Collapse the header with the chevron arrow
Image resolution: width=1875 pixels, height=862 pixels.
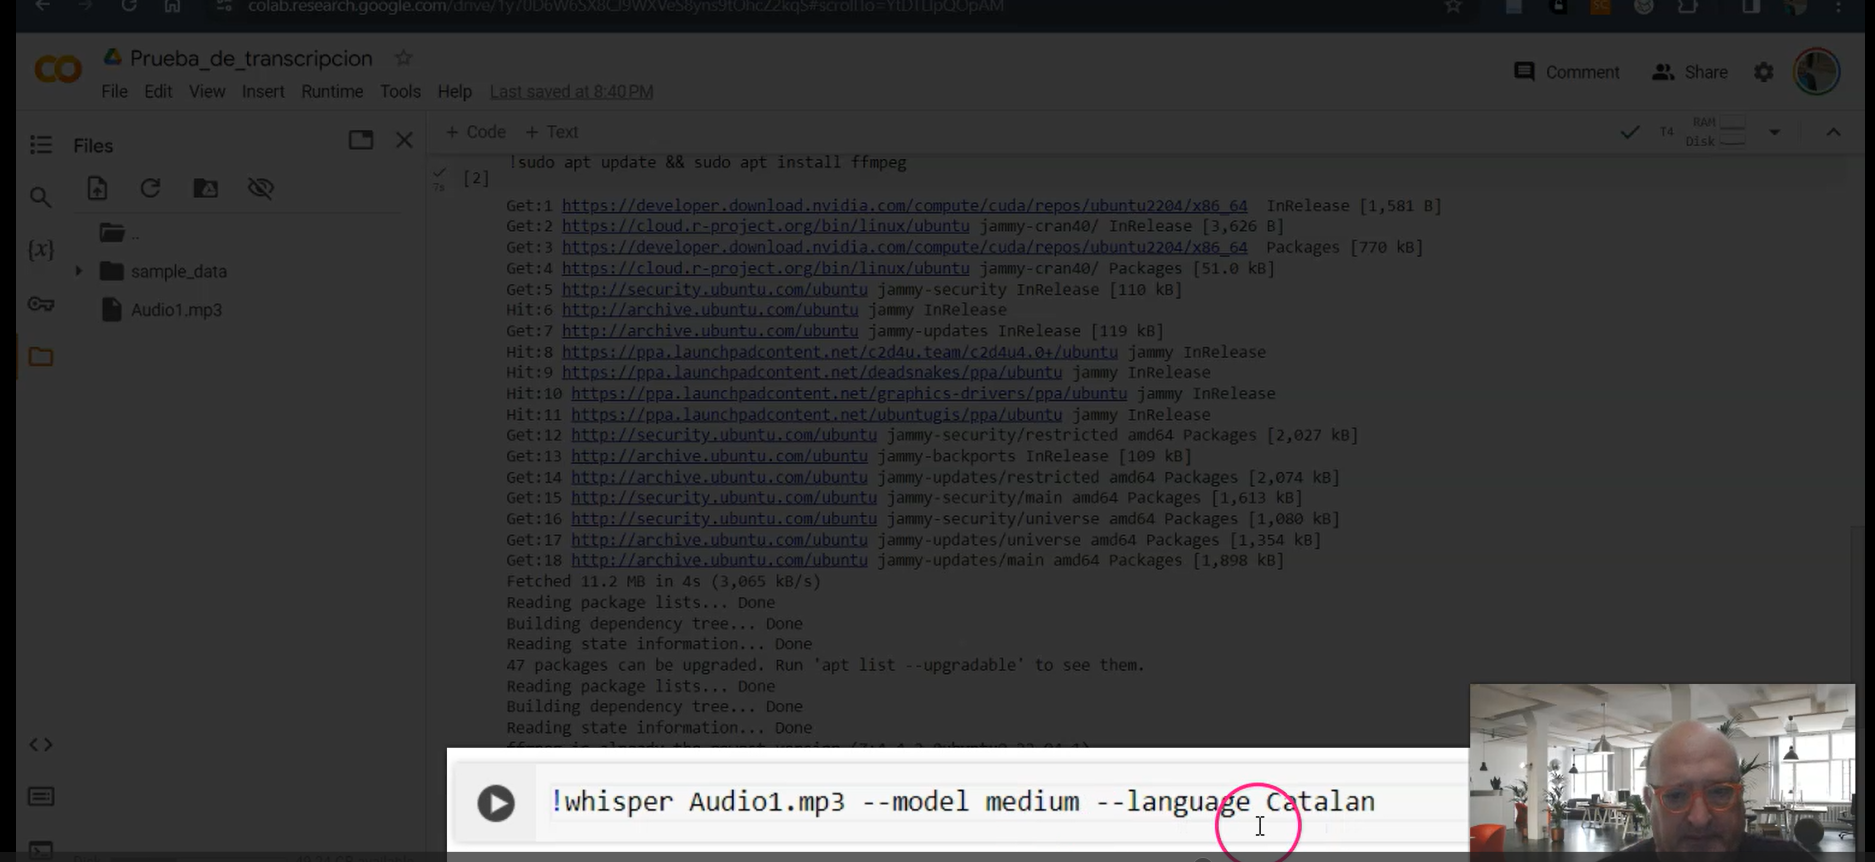(x=1833, y=132)
